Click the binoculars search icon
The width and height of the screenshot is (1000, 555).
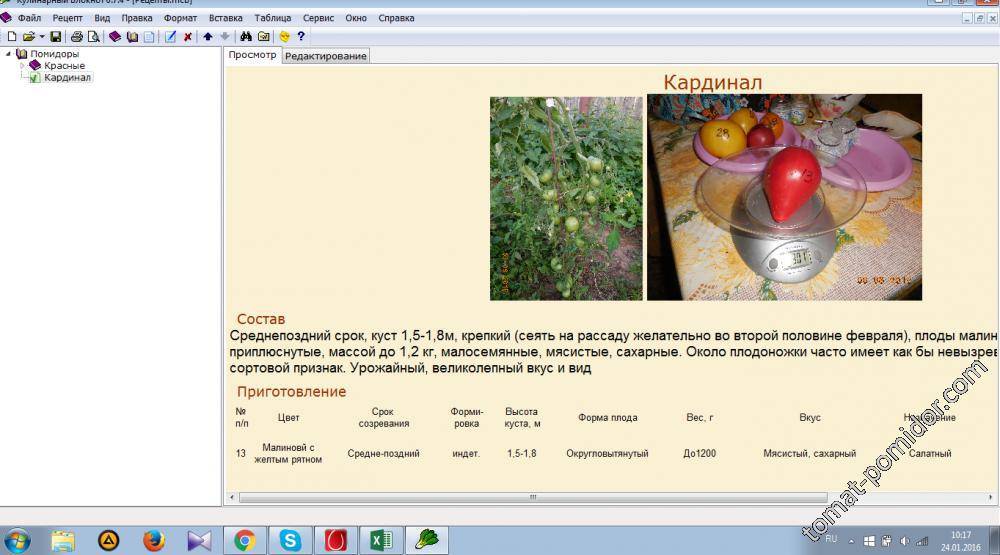(246, 37)
